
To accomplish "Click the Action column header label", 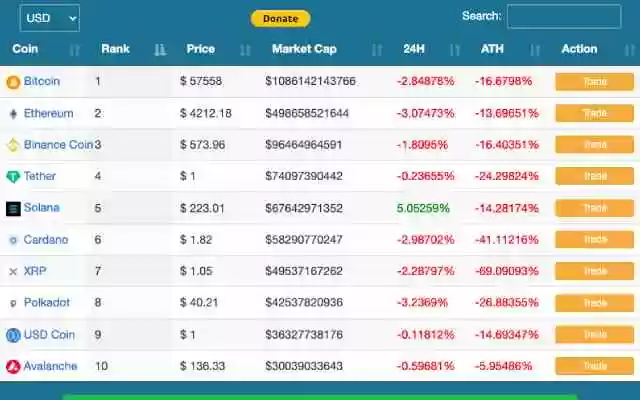I will coord(580,49).
